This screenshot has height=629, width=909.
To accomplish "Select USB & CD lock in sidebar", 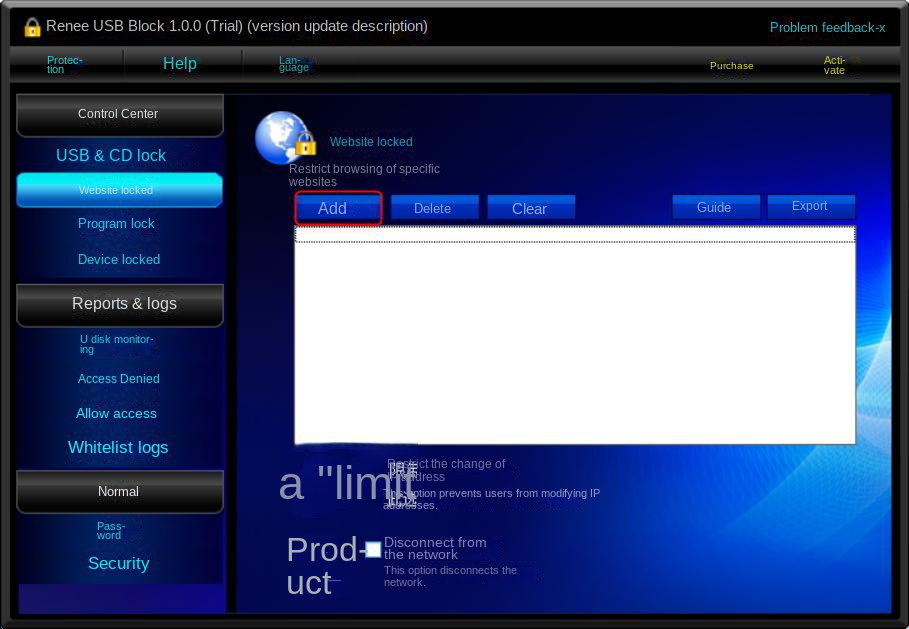I will (111, 156).
